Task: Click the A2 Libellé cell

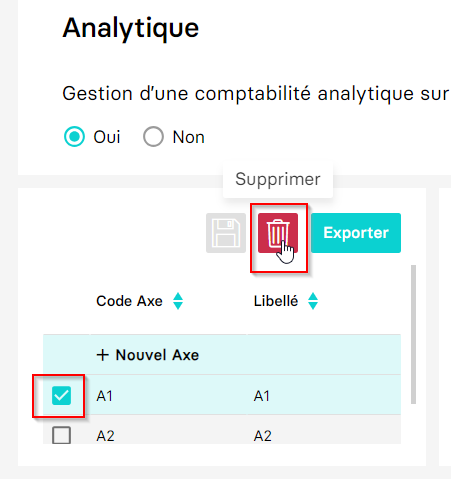Action: pos(324,430)
